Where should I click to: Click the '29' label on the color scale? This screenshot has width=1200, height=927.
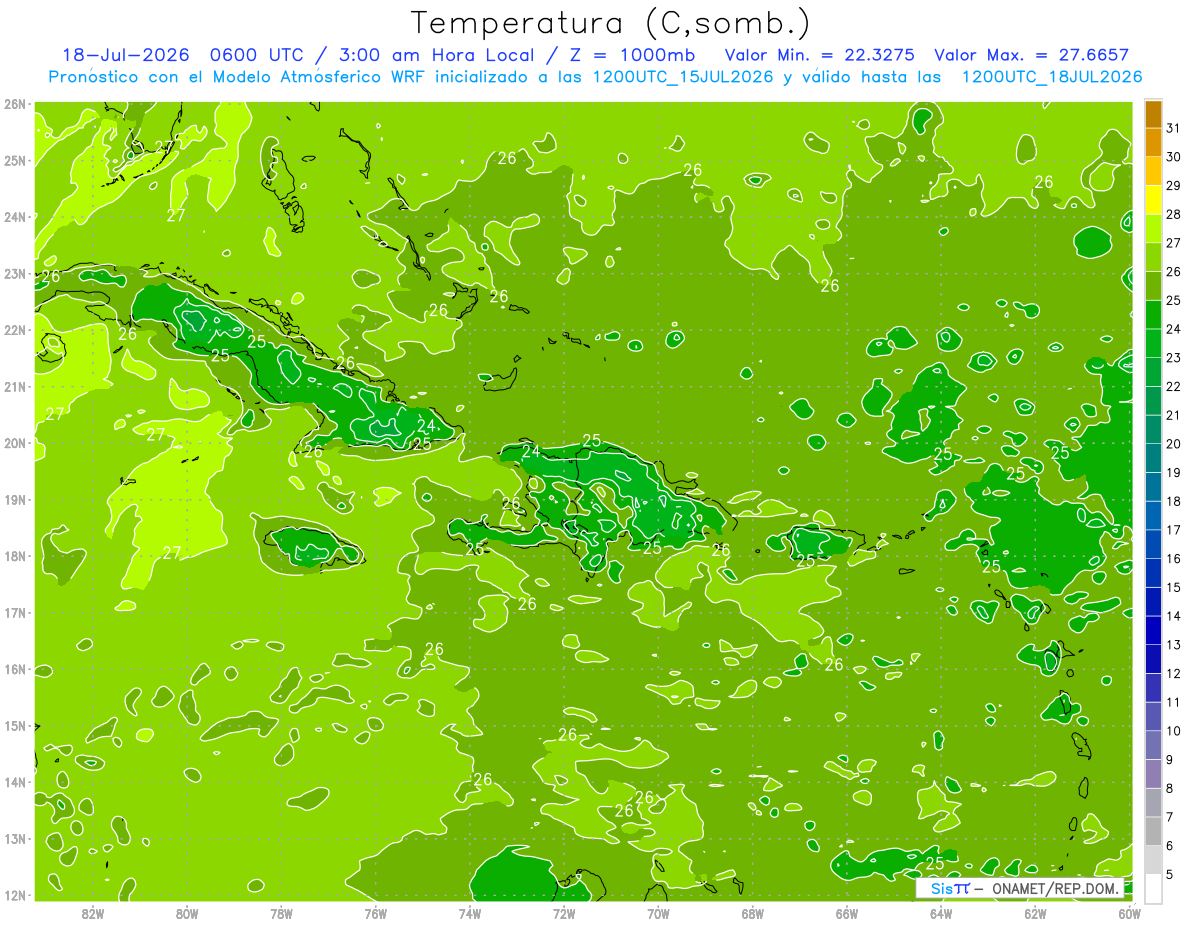click(1173, 186)
